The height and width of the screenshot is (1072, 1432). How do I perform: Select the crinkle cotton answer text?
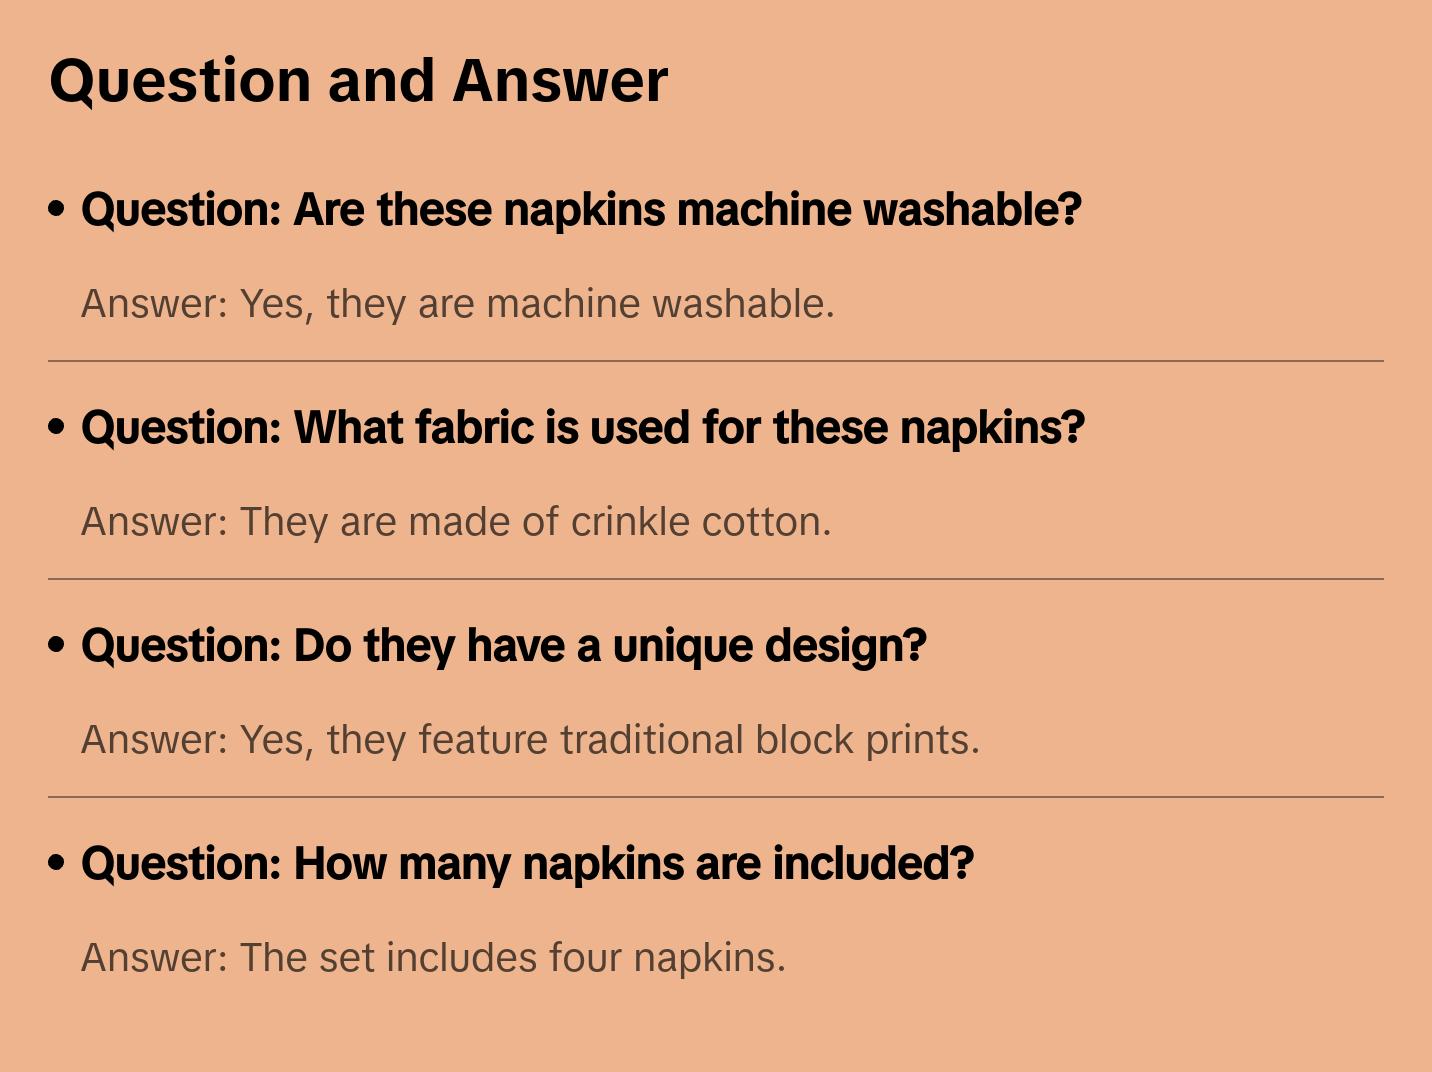coord(455,522)
